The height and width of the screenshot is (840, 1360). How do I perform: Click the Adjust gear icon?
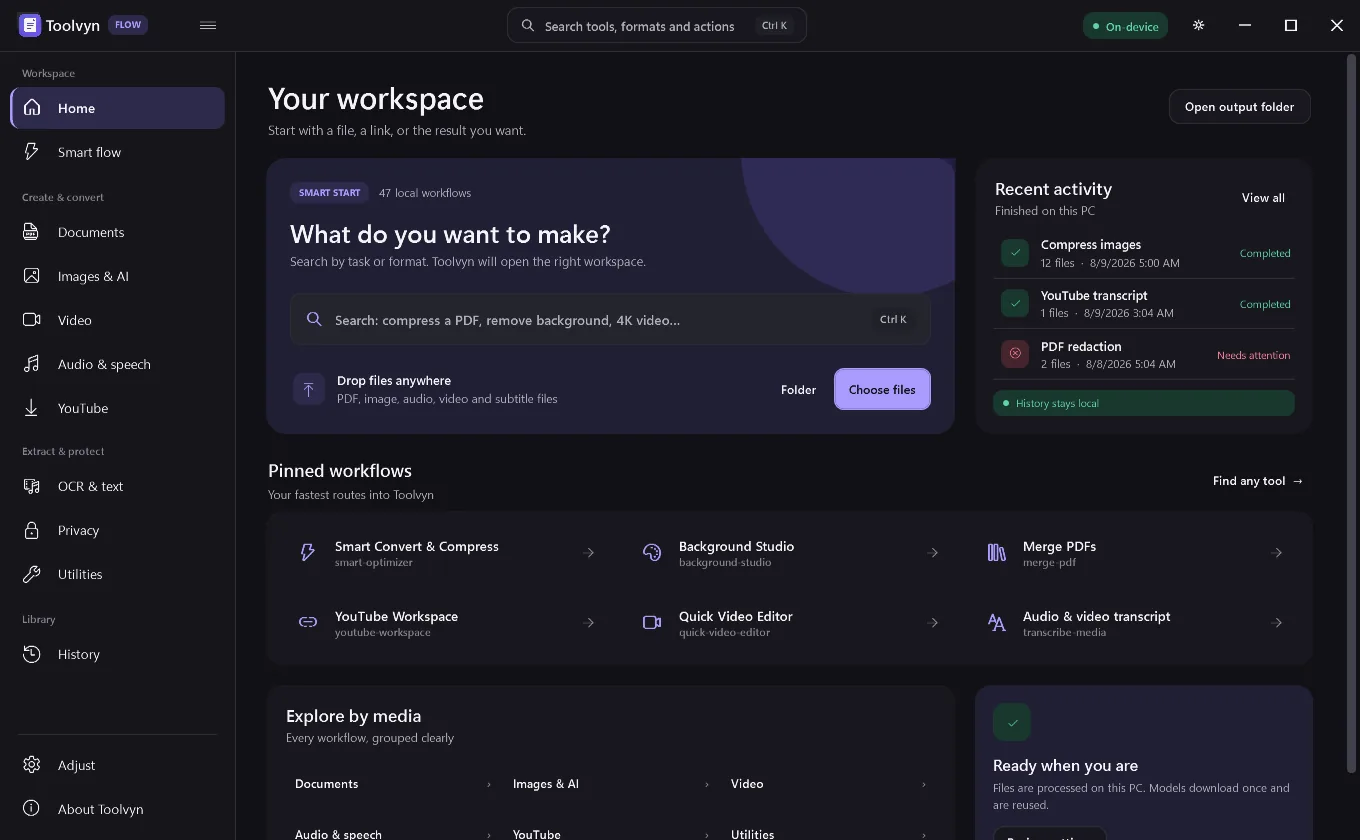click(32, 765)
